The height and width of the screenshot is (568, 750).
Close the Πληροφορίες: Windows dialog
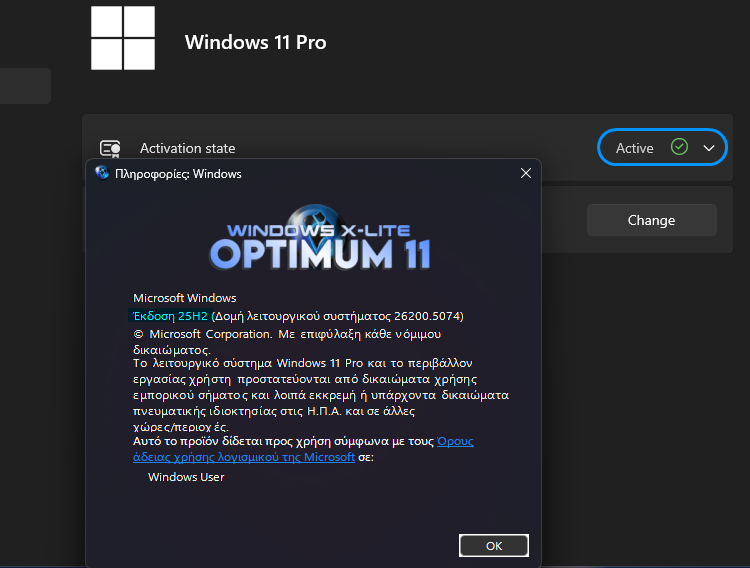point(525,173)
